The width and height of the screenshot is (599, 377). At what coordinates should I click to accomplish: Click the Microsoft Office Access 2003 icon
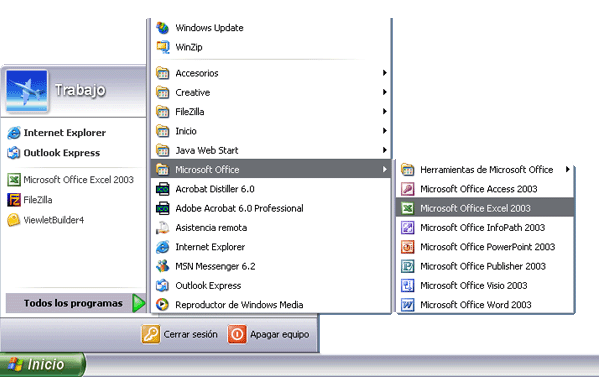point(408,189)
